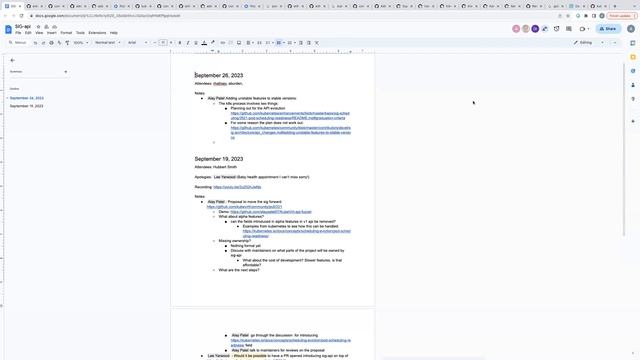The width and height of the screenshot is (640, 360).
Task: Print the document via toolbar icon
Action: [x=51, y=42]
